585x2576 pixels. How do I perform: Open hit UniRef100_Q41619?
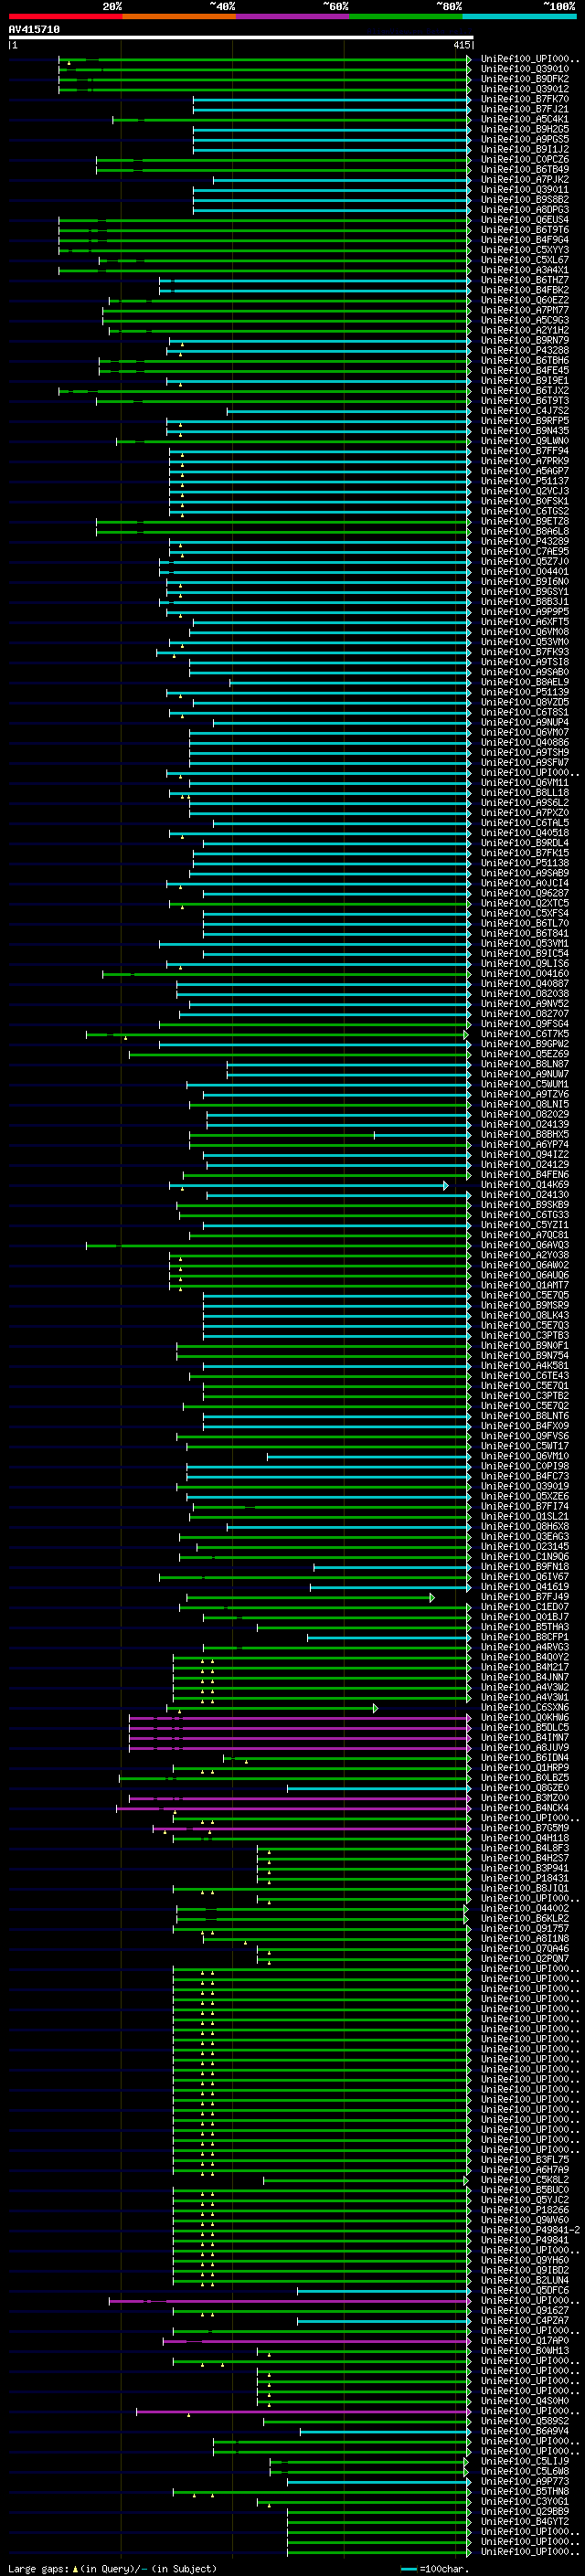coord(525,1587)
